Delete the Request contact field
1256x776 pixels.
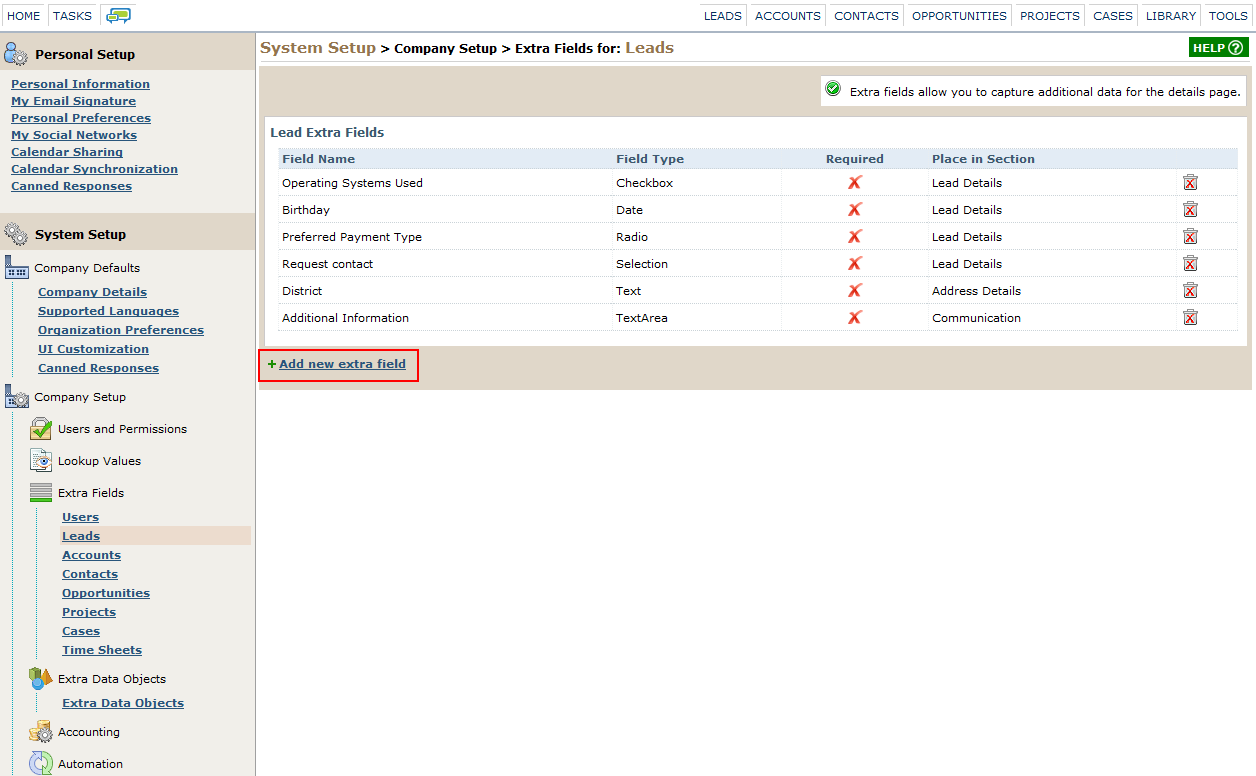(1190, 263)
